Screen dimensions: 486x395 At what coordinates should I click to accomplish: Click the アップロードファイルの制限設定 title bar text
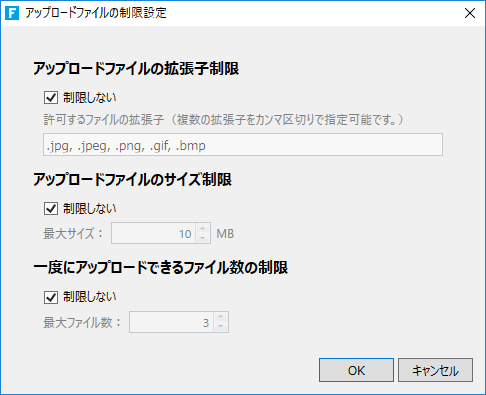coord(96,13)
